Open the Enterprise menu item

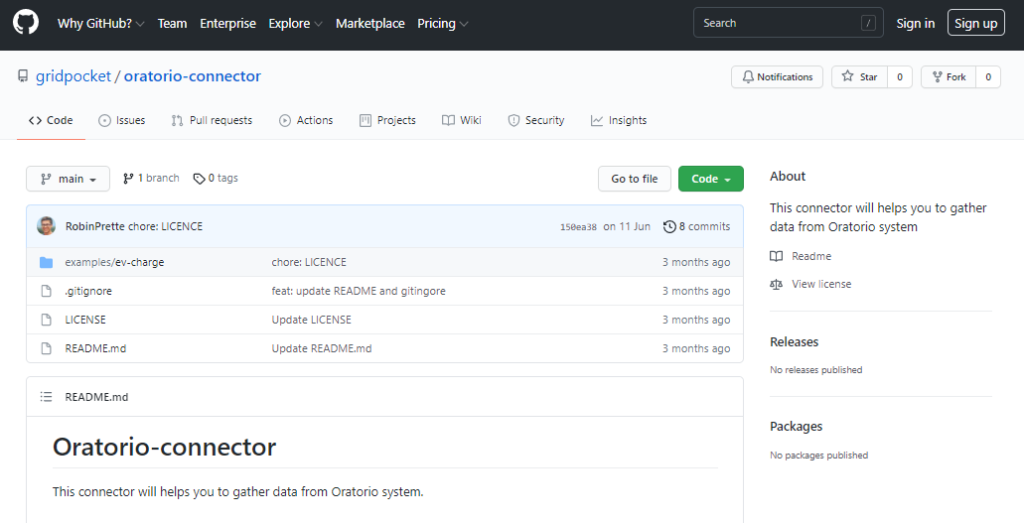(x=228, y=24)
